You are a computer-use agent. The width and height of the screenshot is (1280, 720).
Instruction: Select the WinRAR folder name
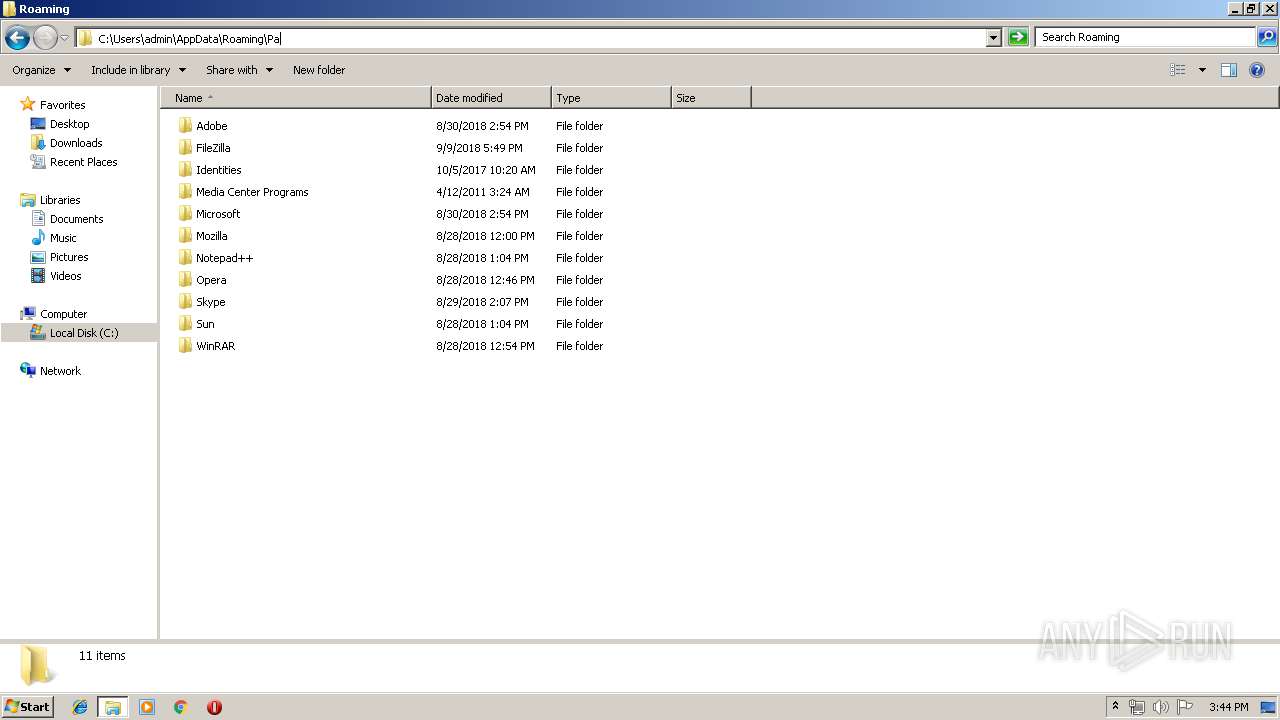[215, 346]
